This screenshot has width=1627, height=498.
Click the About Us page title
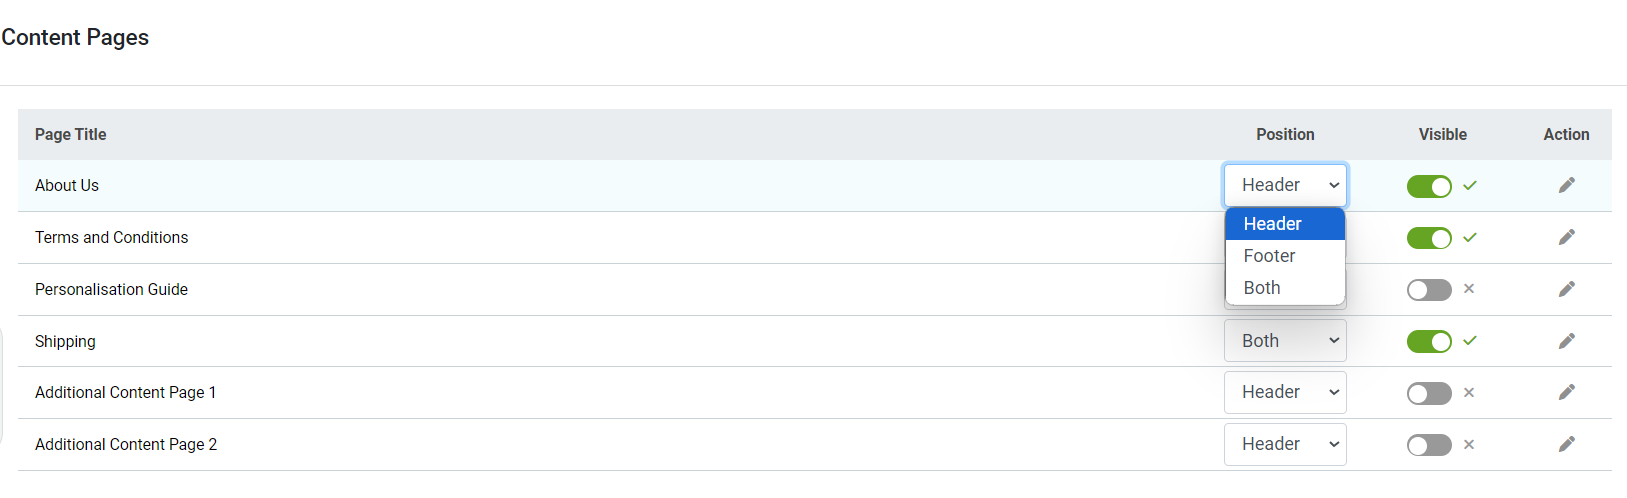coord(67,185)
